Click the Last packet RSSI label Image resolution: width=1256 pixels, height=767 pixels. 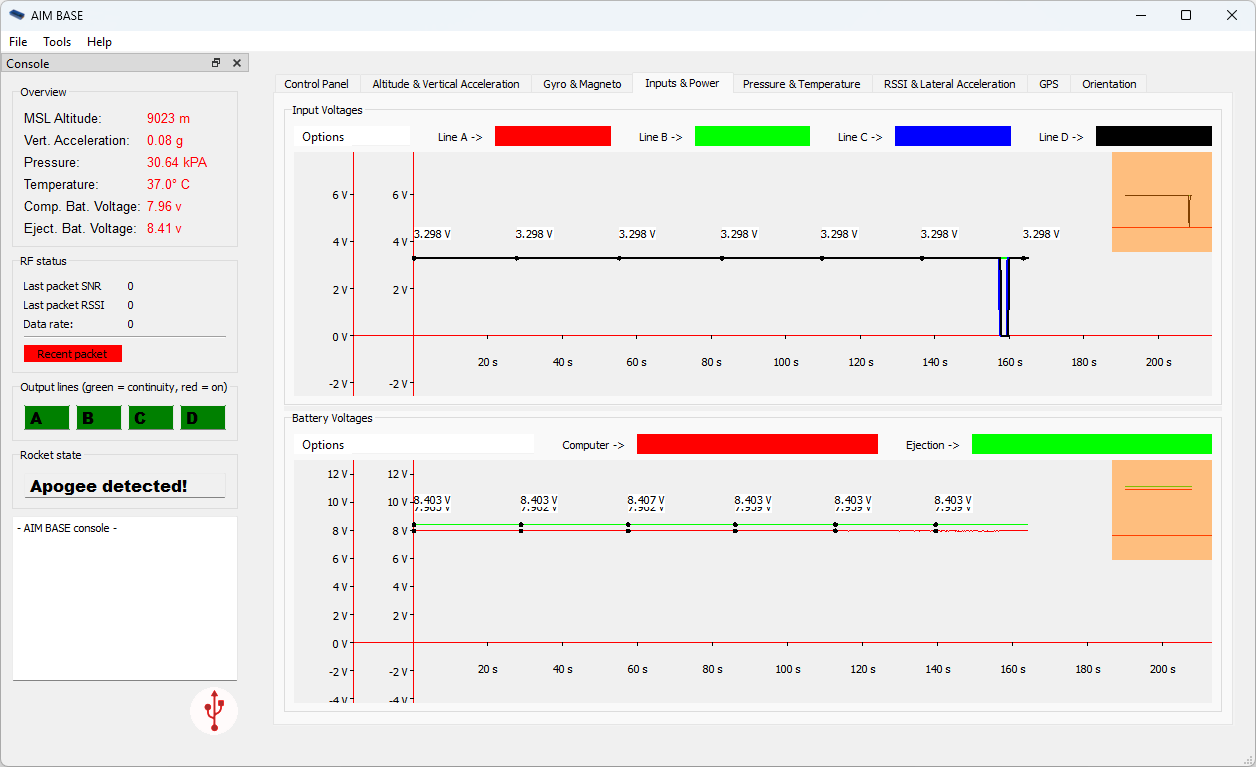pyautogui.click(x=64, y=305)
